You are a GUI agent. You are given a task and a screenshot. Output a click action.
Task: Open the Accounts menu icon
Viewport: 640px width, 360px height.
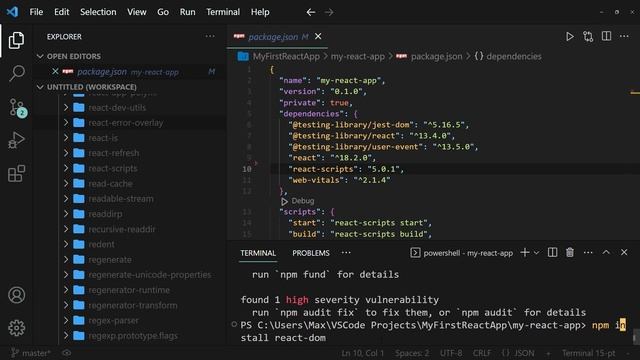click(x=16, y=295)
